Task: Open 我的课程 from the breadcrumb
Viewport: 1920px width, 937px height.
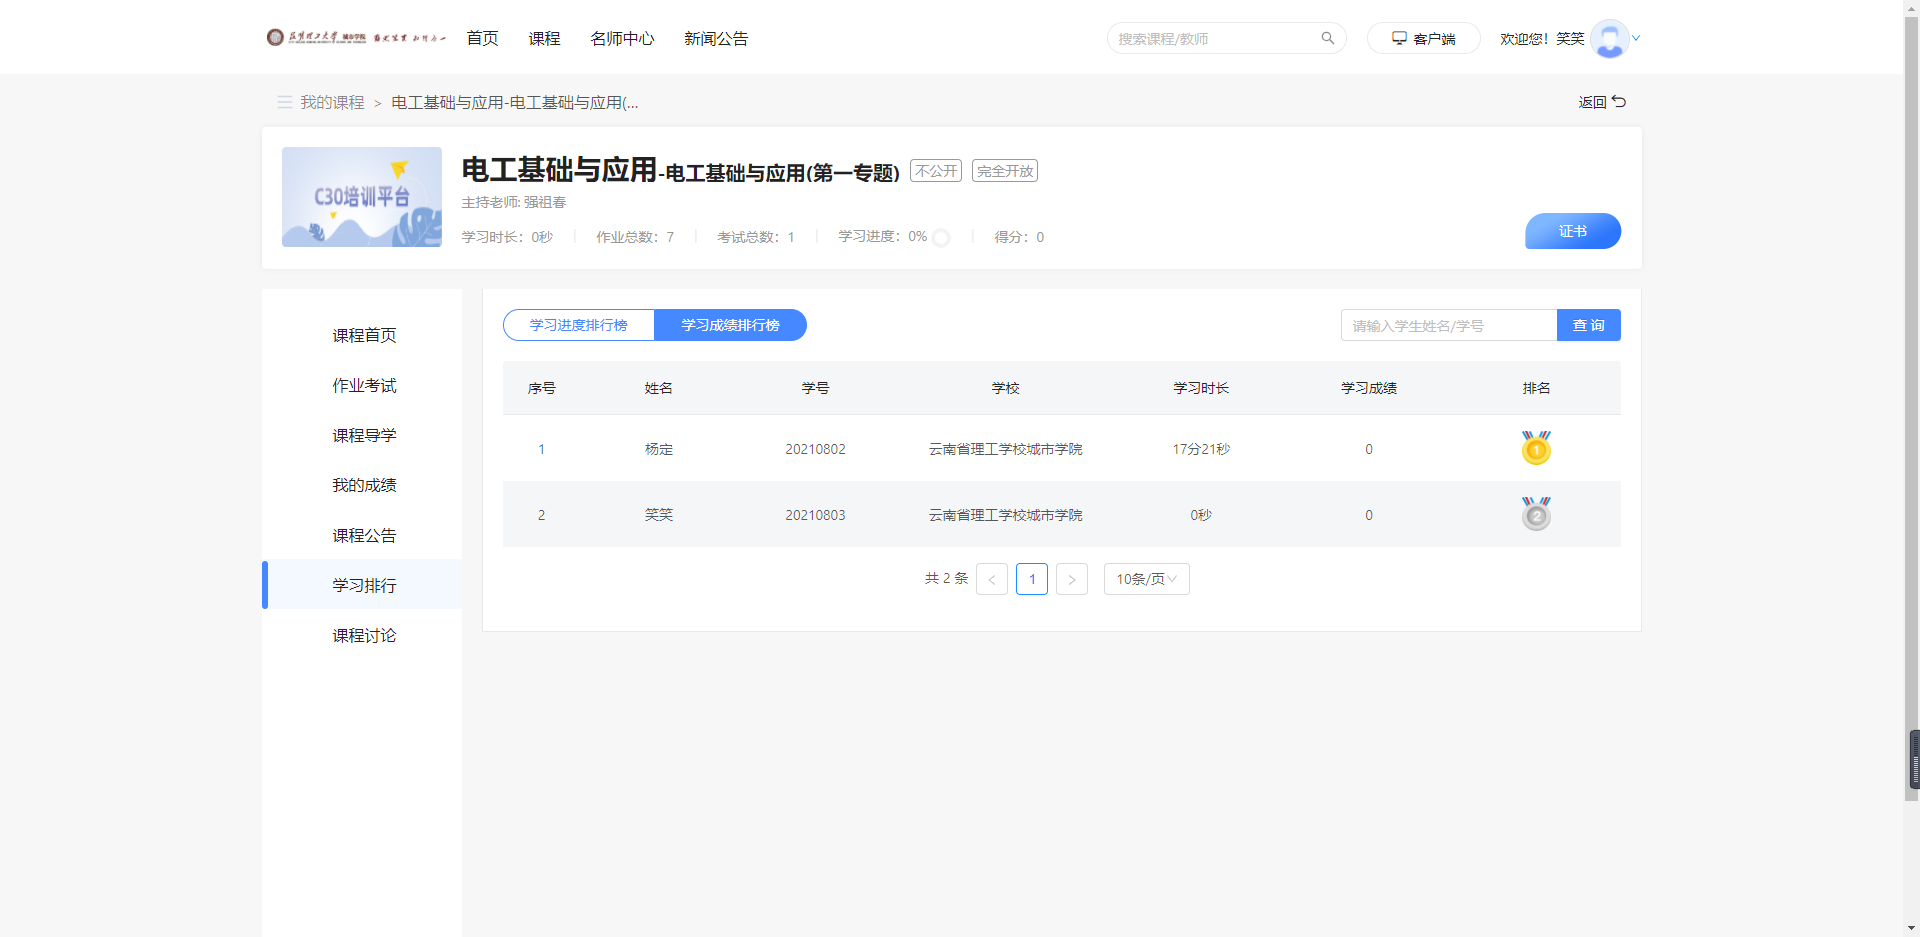Action: (x=332, y=102)
